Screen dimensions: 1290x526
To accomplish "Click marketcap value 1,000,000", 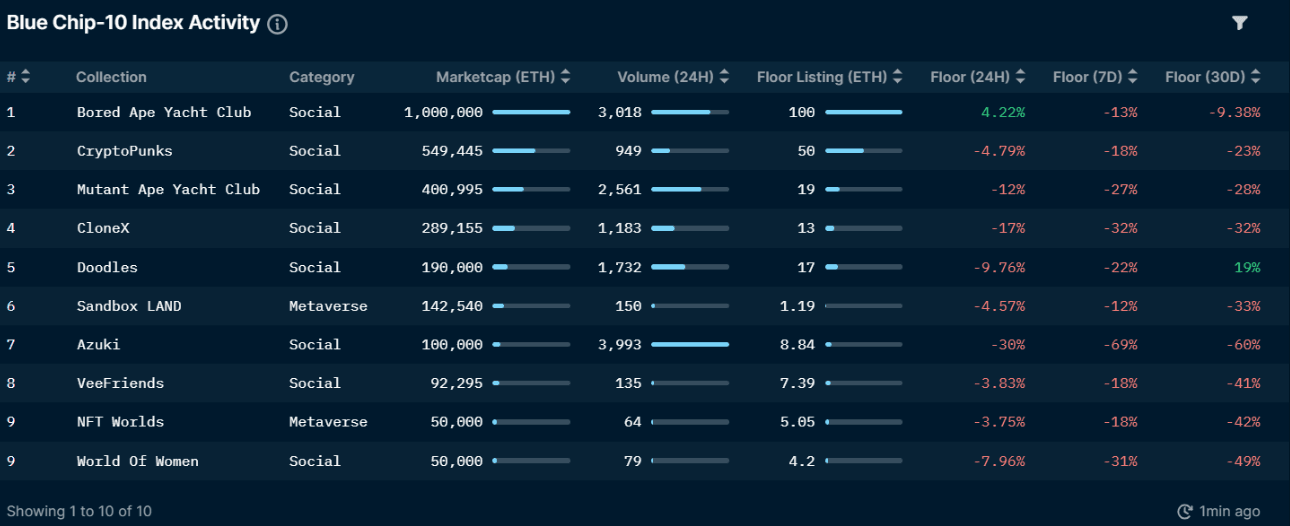I will tap(443, 112).
